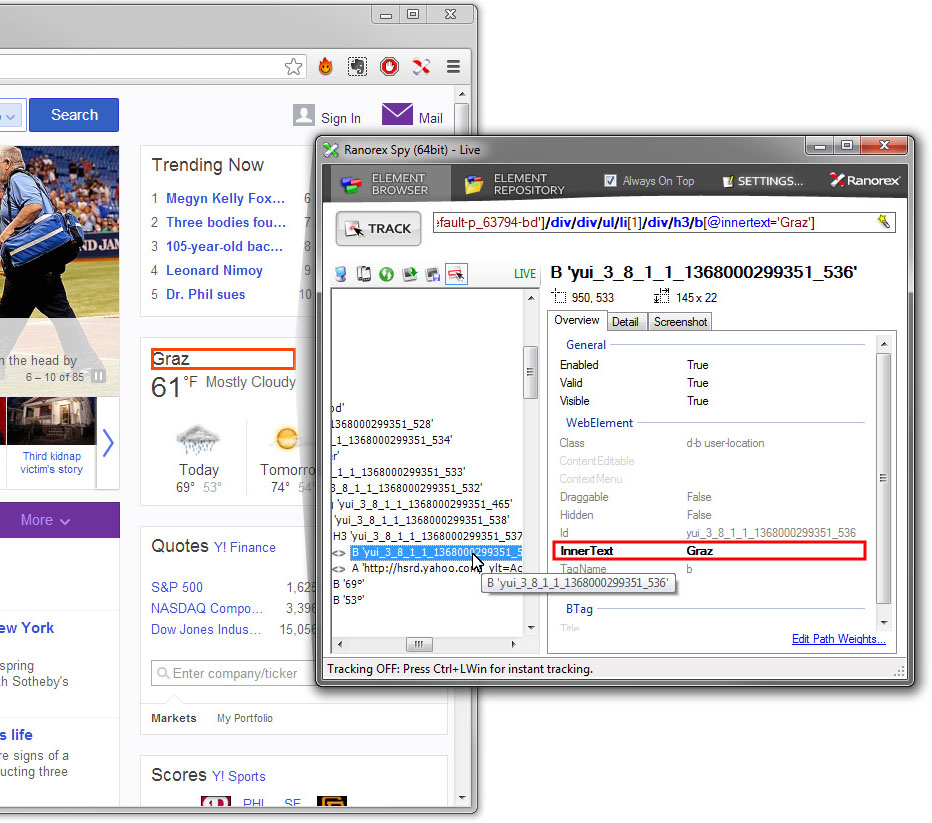Click the Megyn Kelly Fox trending link
Viewport: 932px width, 823px height.
[x=225, y=198]
